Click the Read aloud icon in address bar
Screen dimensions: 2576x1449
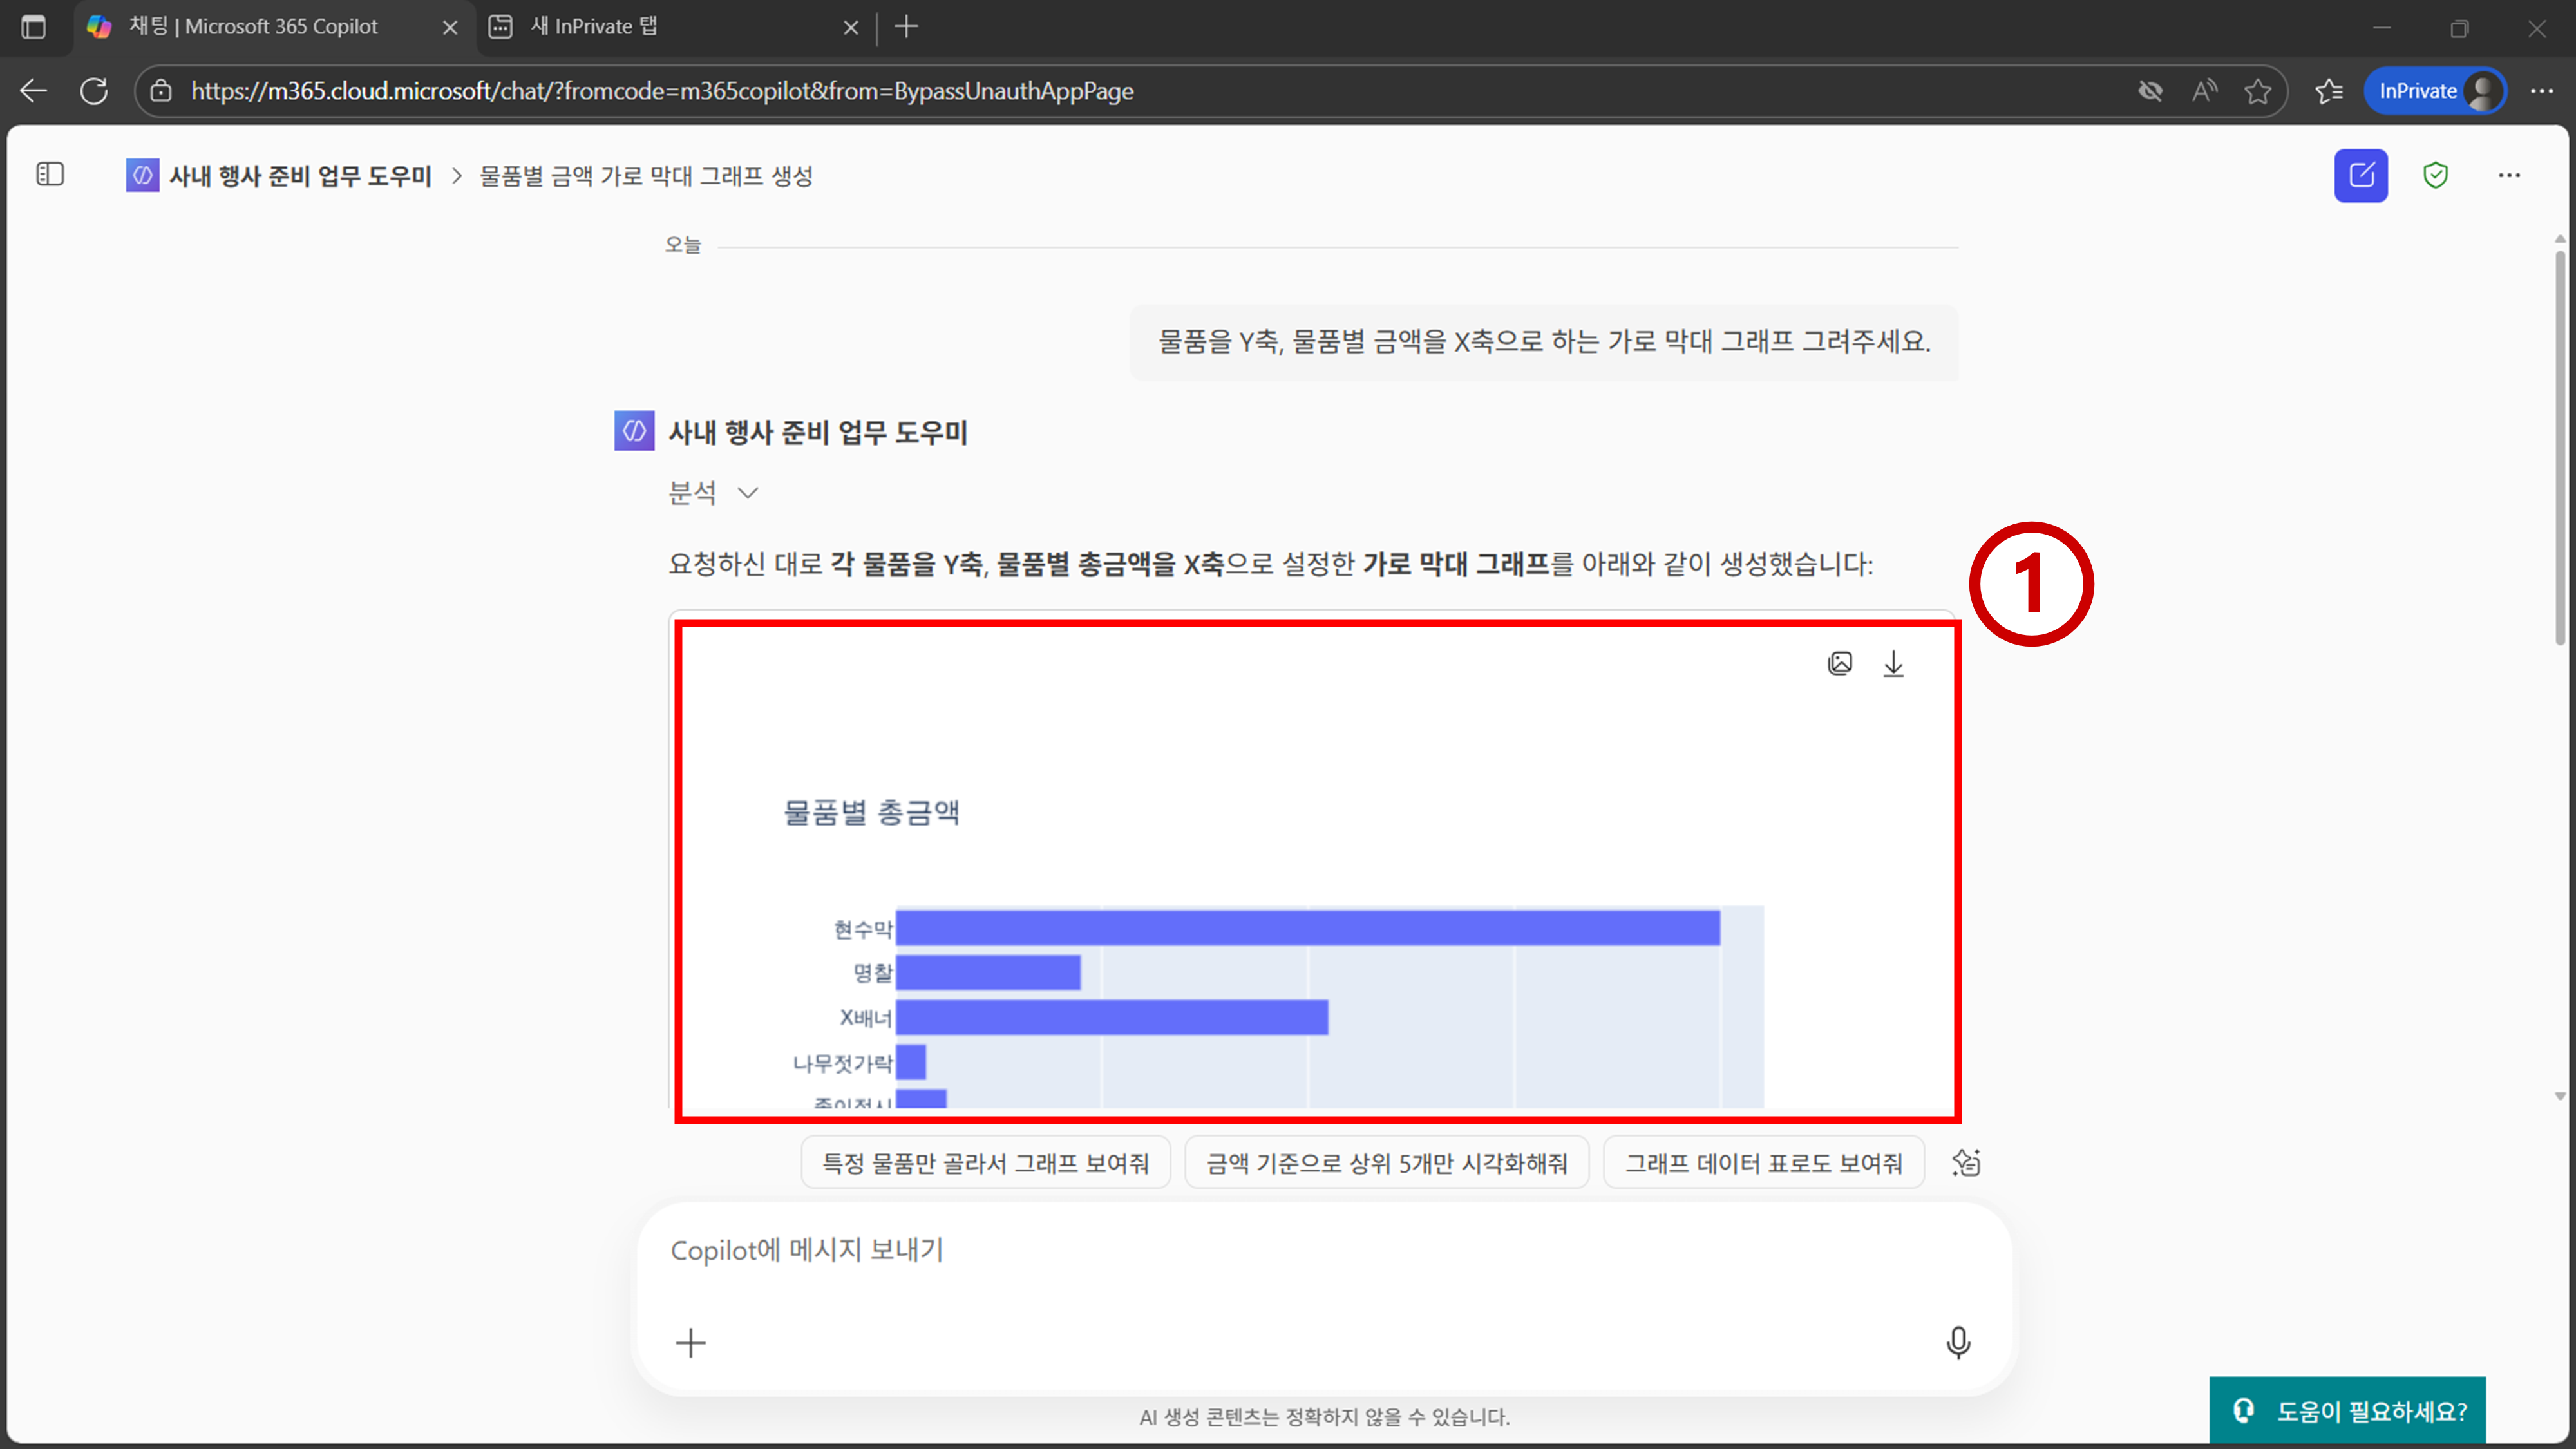coord(2204,91)
